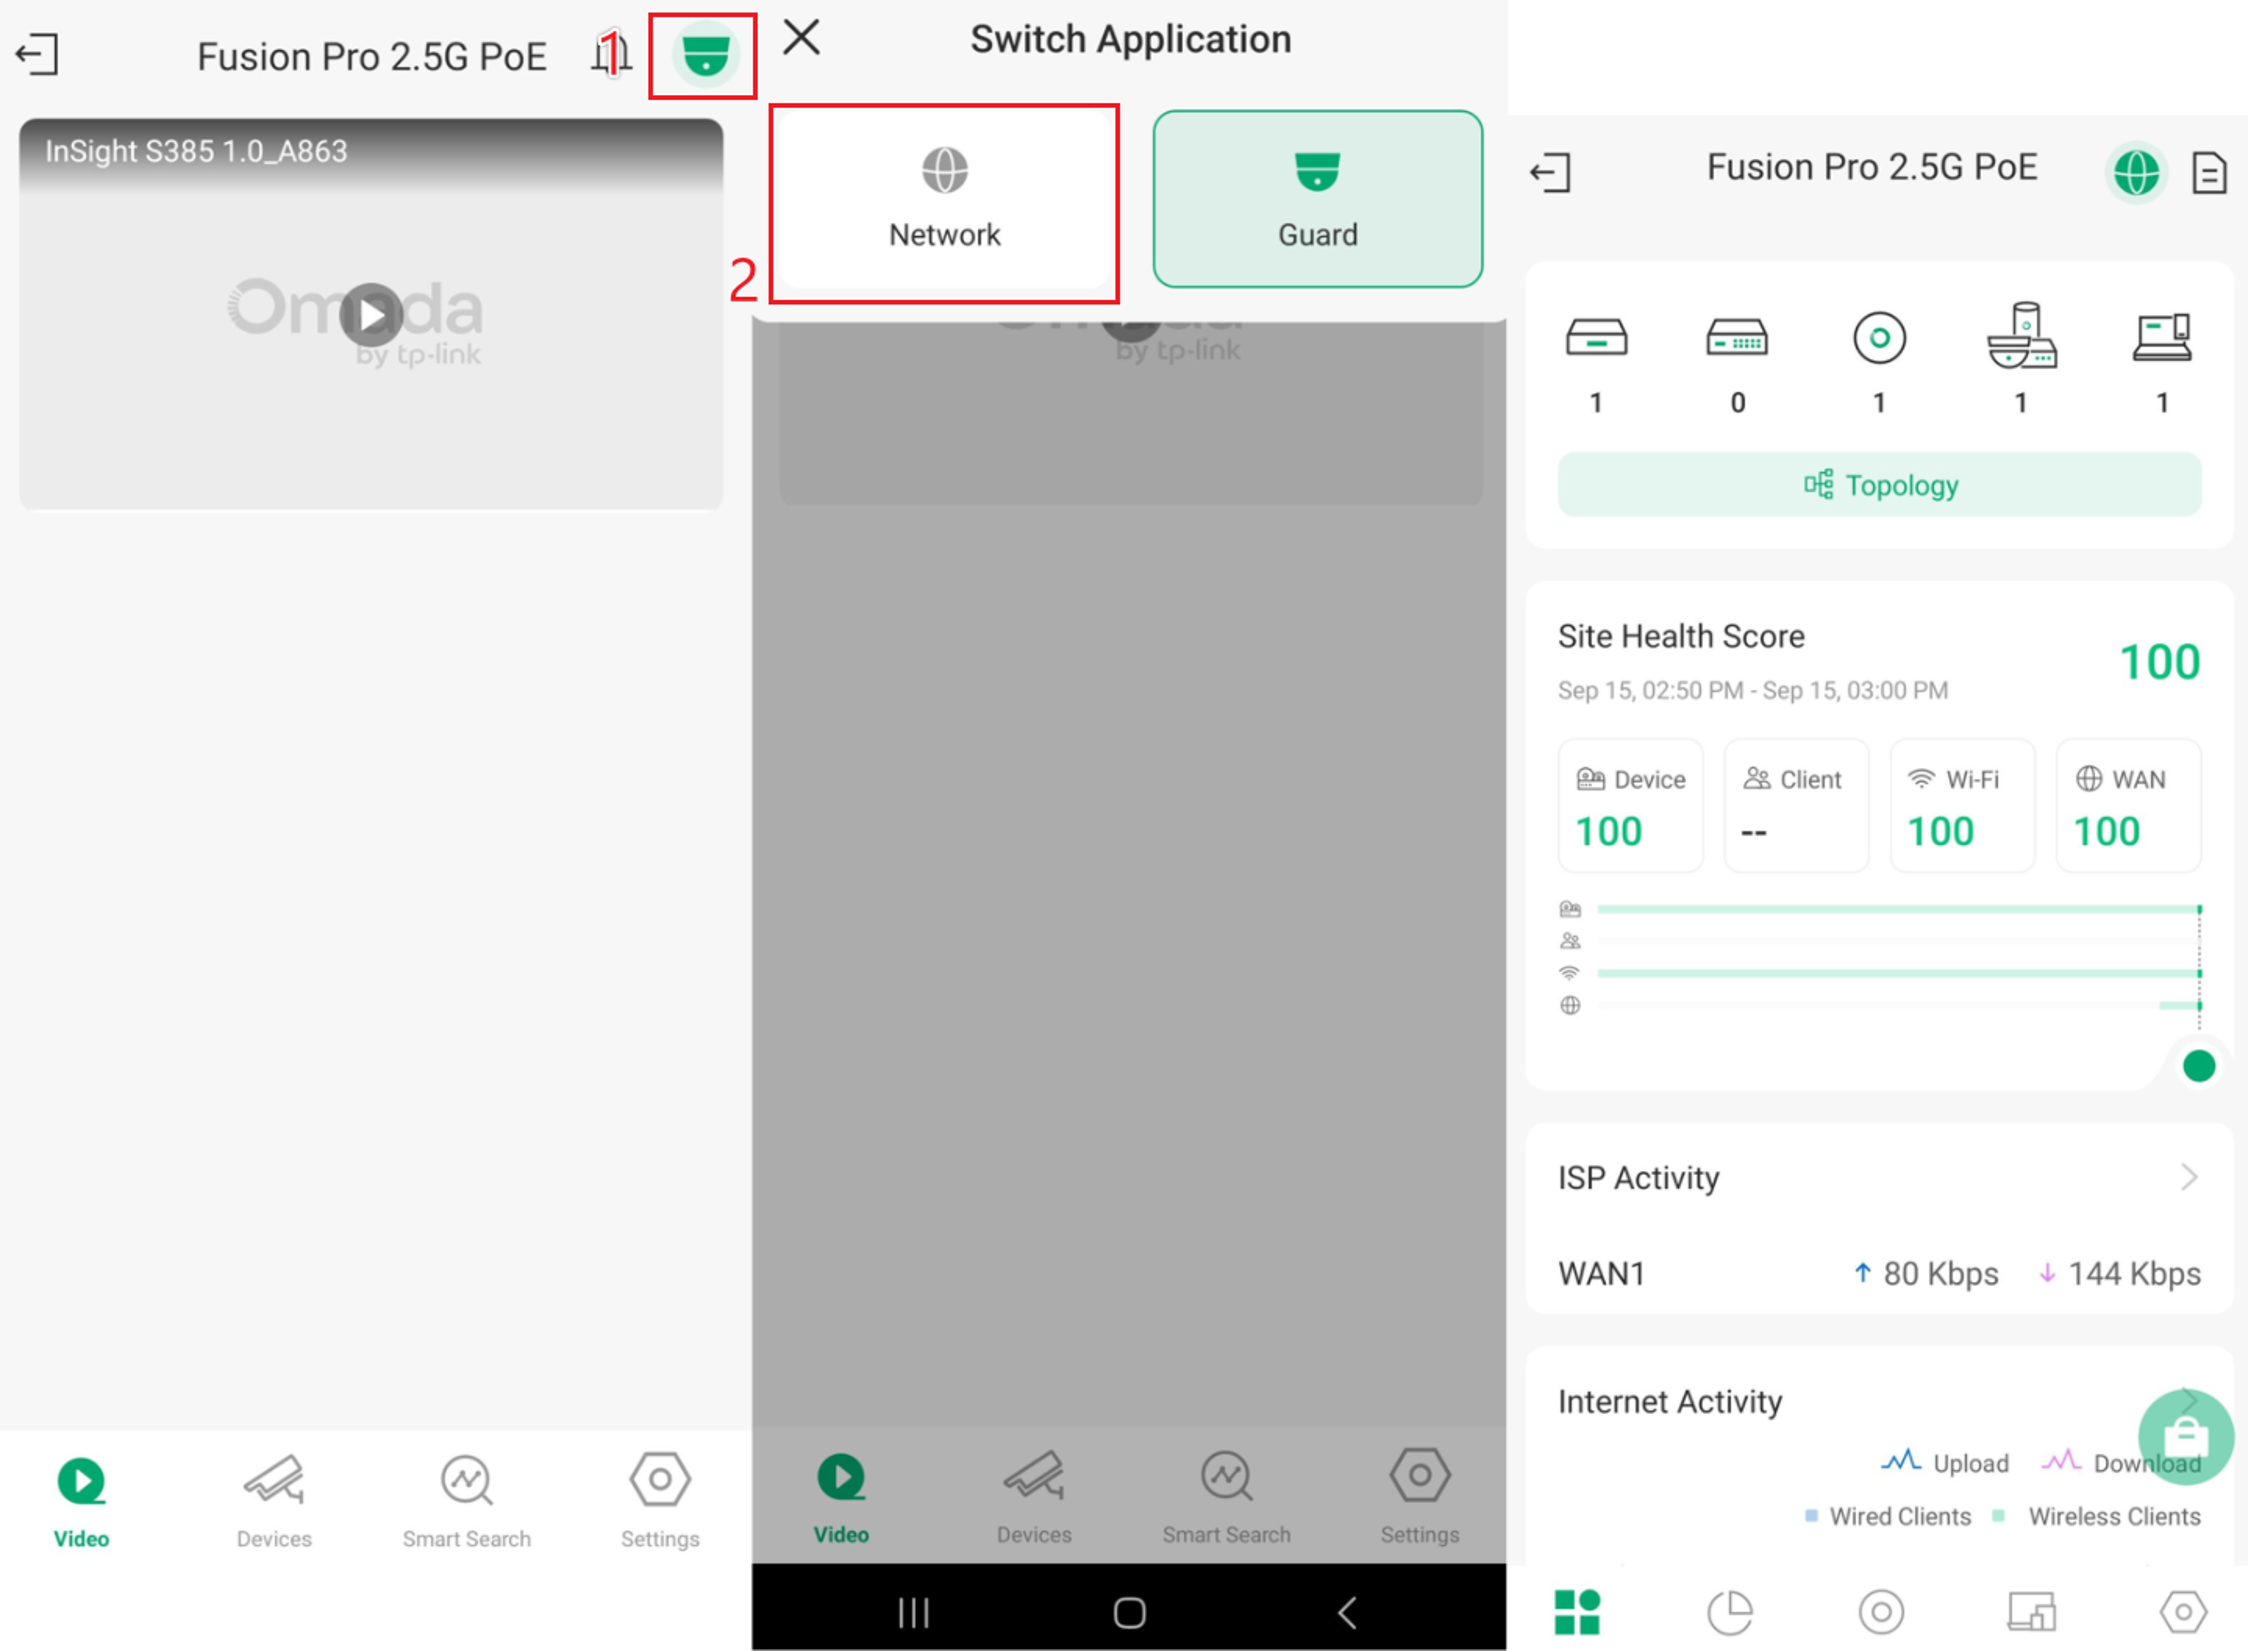Open Device health score card
The width and height of the screenshot is (2248, 1651).
tap(1630, 806)
